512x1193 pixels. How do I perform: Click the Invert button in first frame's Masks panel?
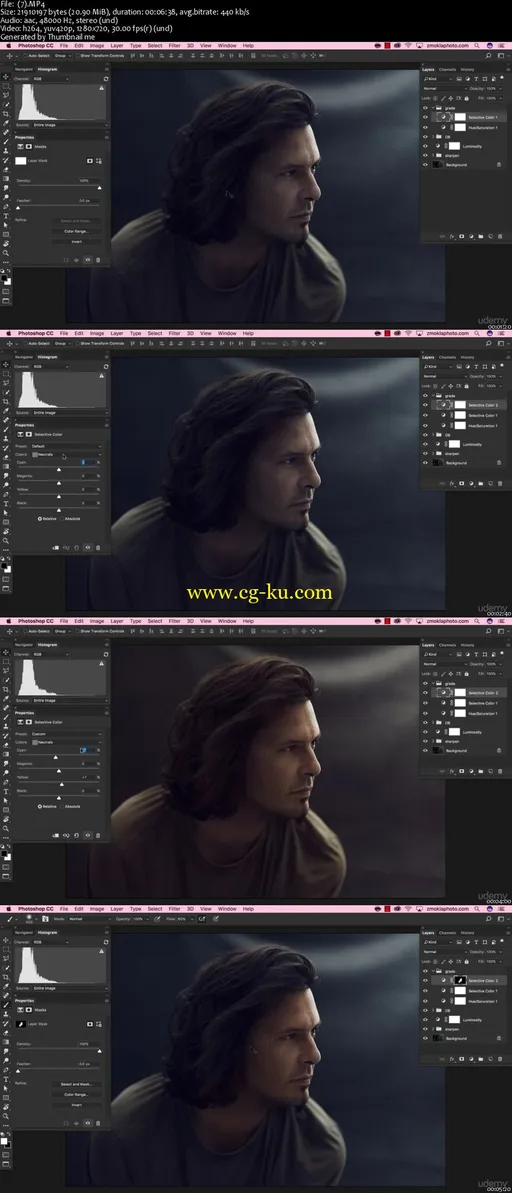pos(77,242)
